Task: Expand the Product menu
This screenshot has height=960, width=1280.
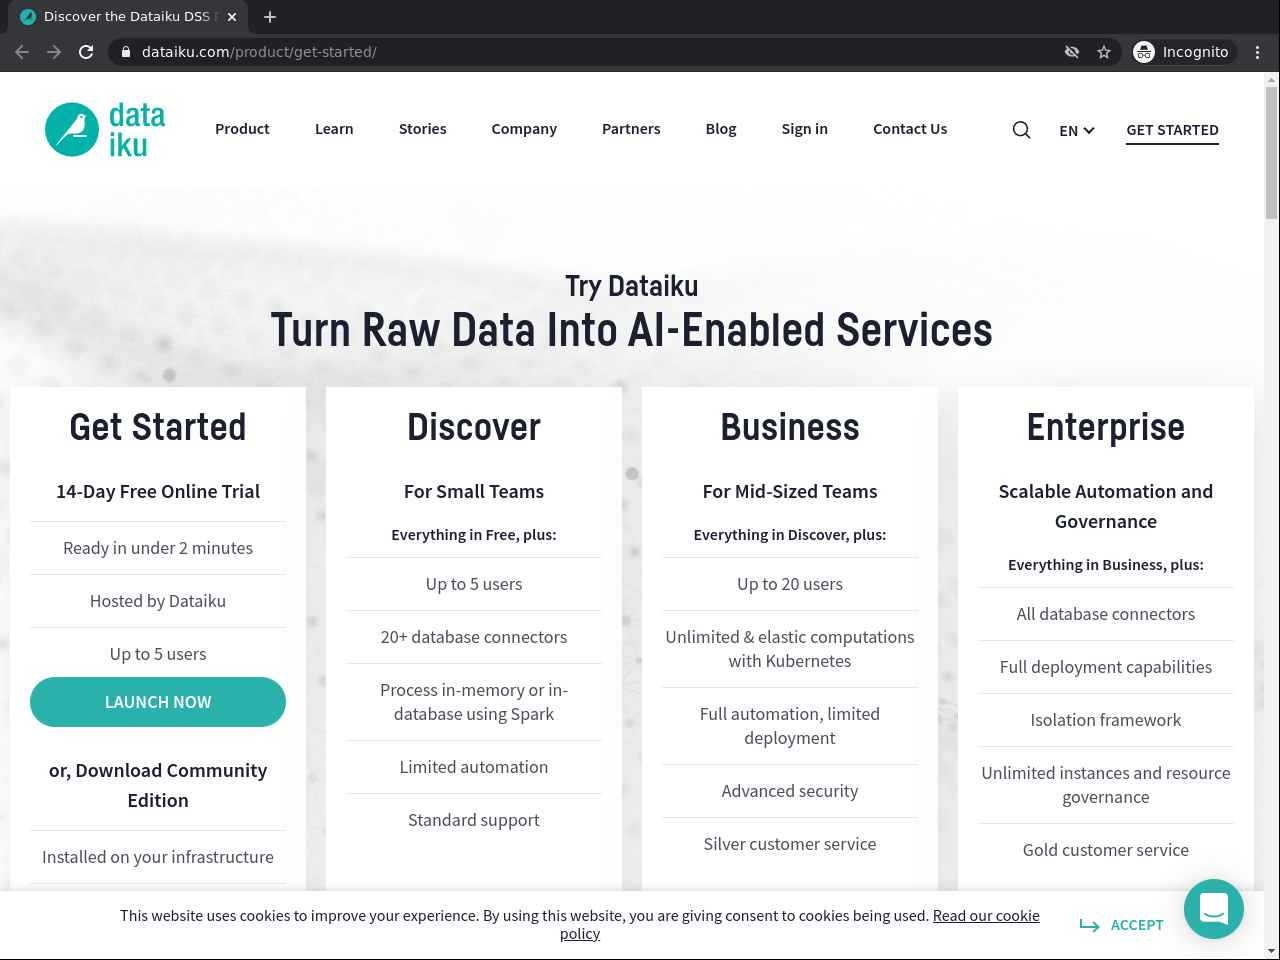Action: (x=242, y=129)
